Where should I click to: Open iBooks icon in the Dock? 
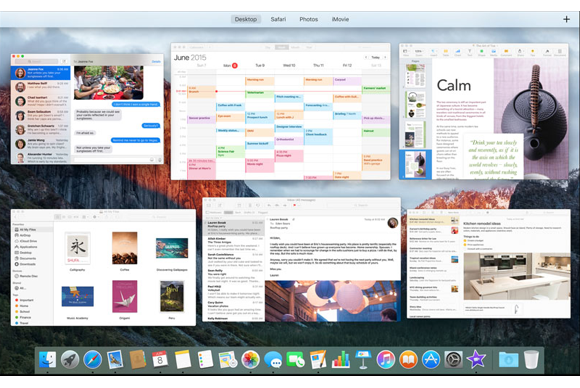408,360
